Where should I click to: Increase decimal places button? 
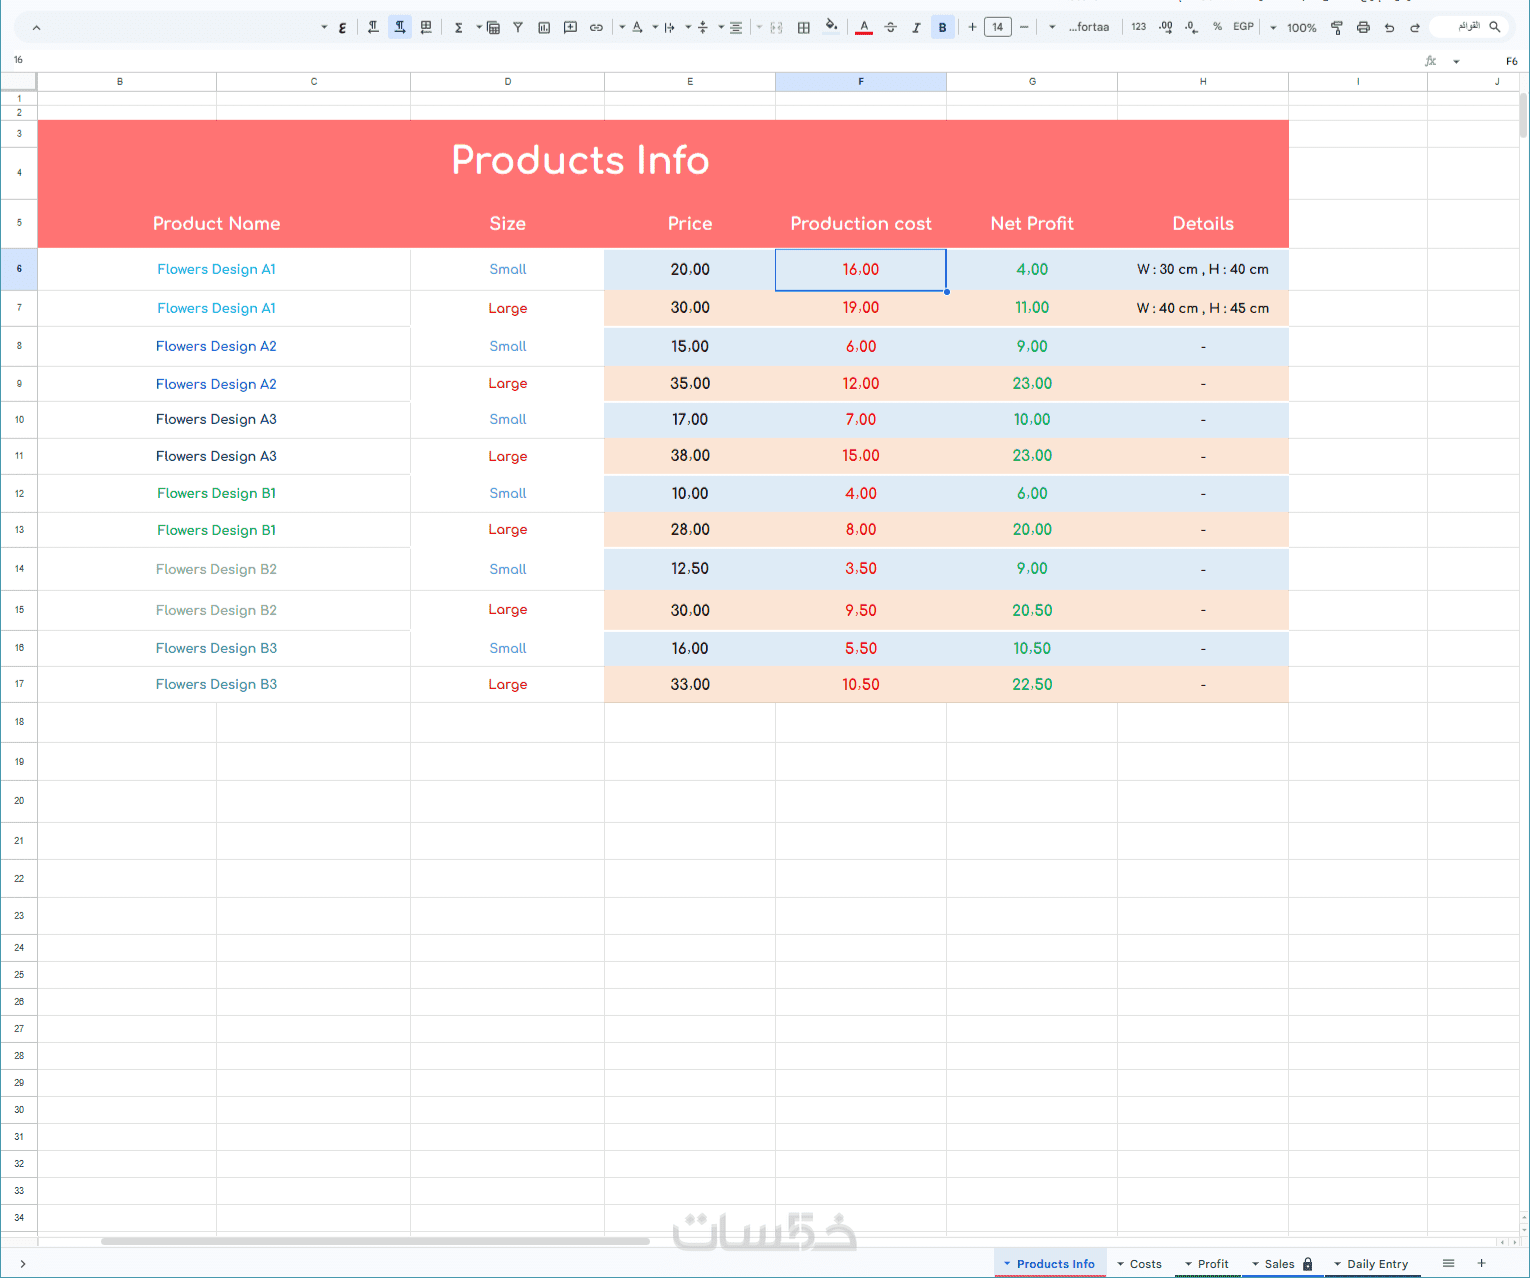pyautogui.click(x=1165, y=27)
